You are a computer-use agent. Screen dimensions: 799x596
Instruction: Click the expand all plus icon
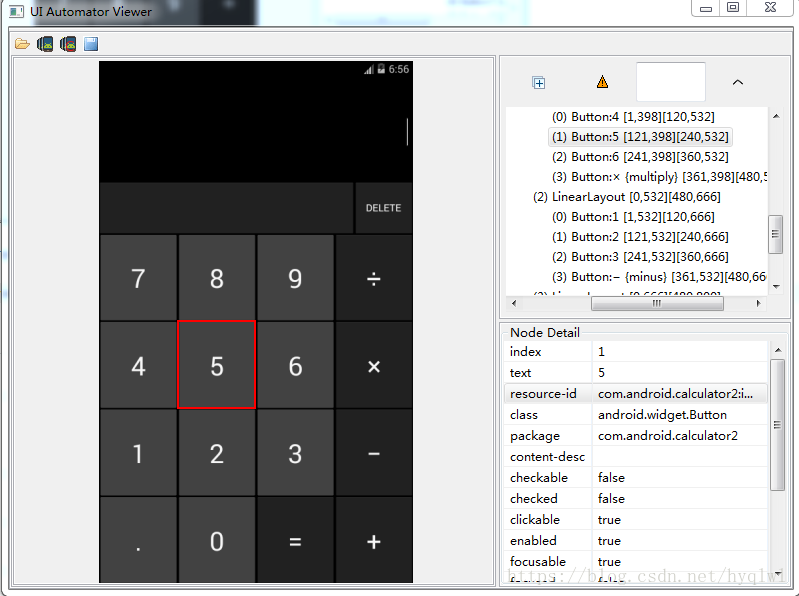539,83
